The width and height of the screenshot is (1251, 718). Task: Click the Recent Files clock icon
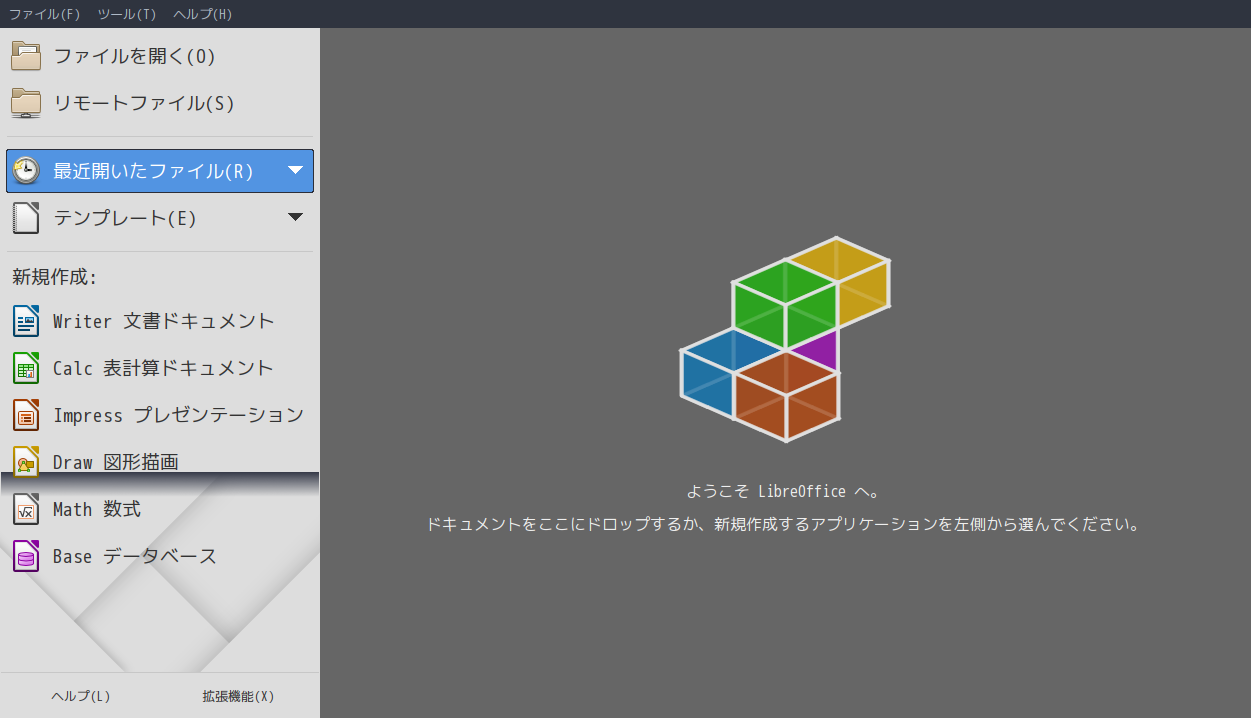(x=26, y=171)
